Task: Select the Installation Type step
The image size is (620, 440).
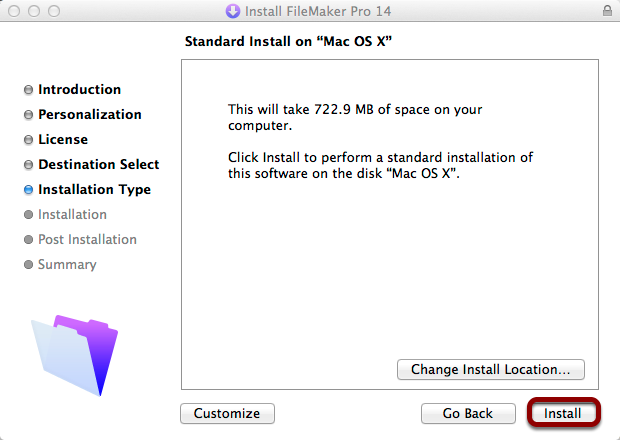Action: click(95, 189)
